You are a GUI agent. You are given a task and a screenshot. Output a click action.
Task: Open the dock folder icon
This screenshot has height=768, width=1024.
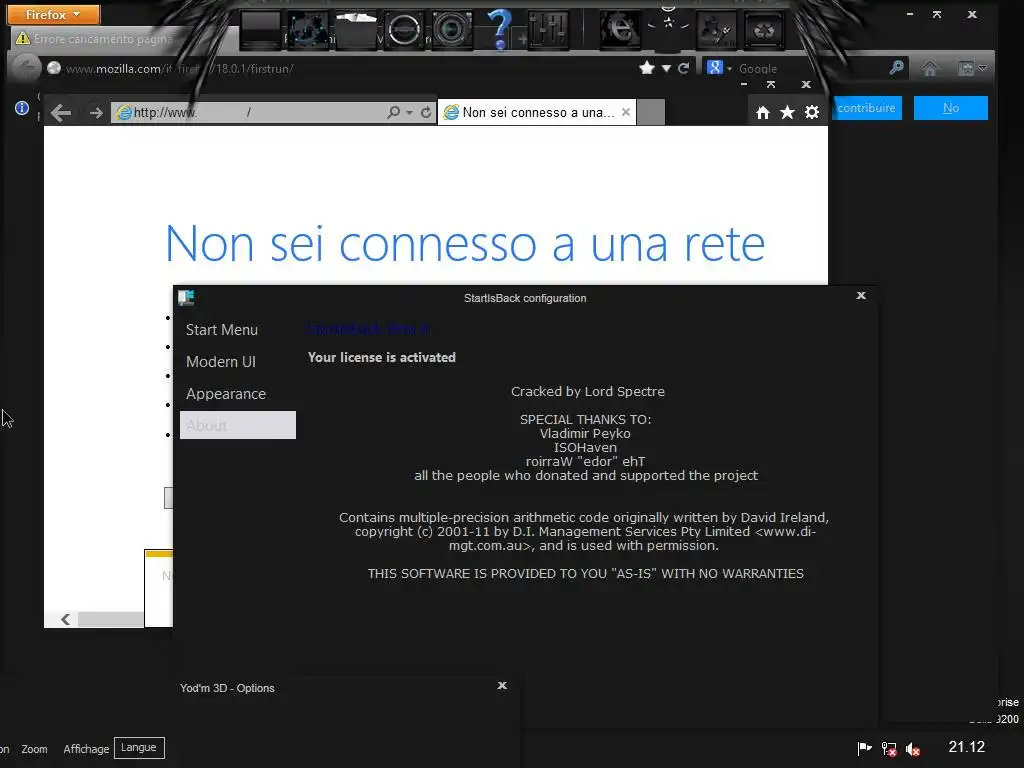(x=356, y=30)
